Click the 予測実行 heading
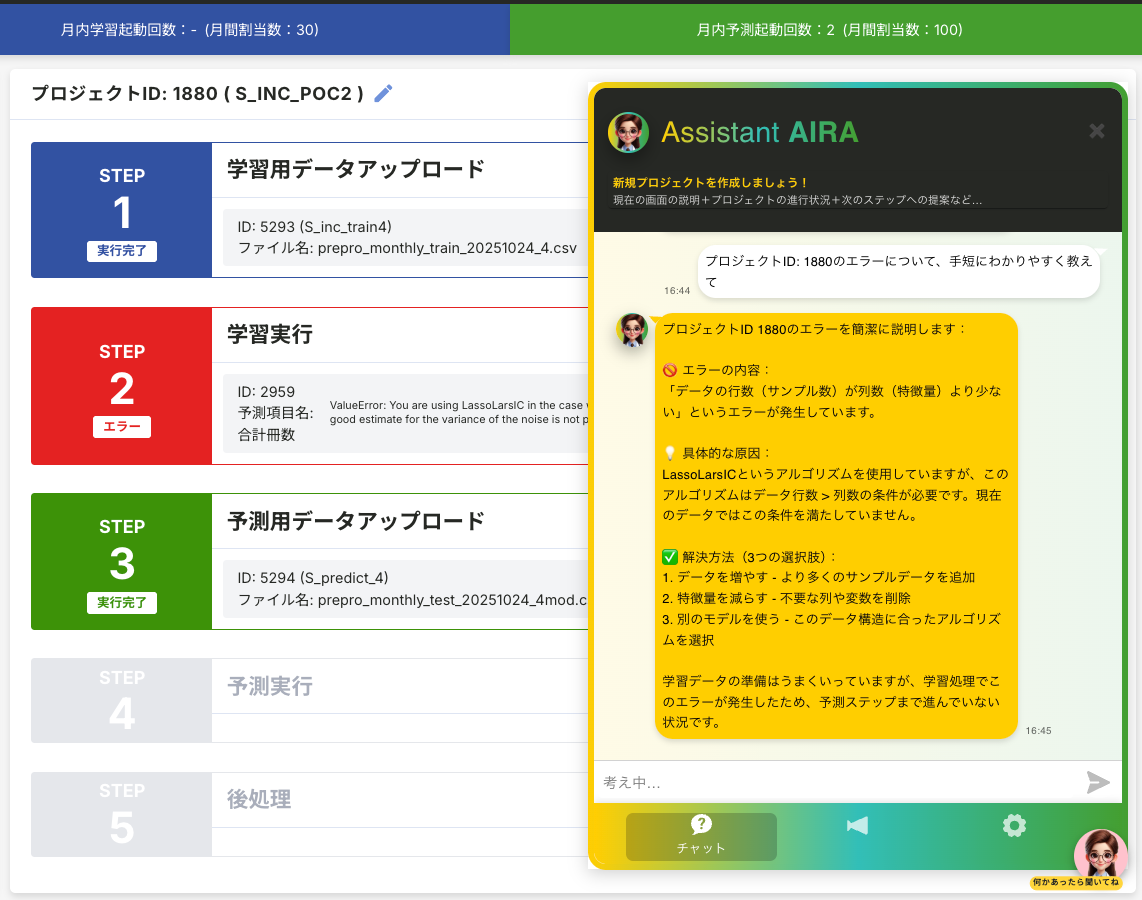 [270, 686]
